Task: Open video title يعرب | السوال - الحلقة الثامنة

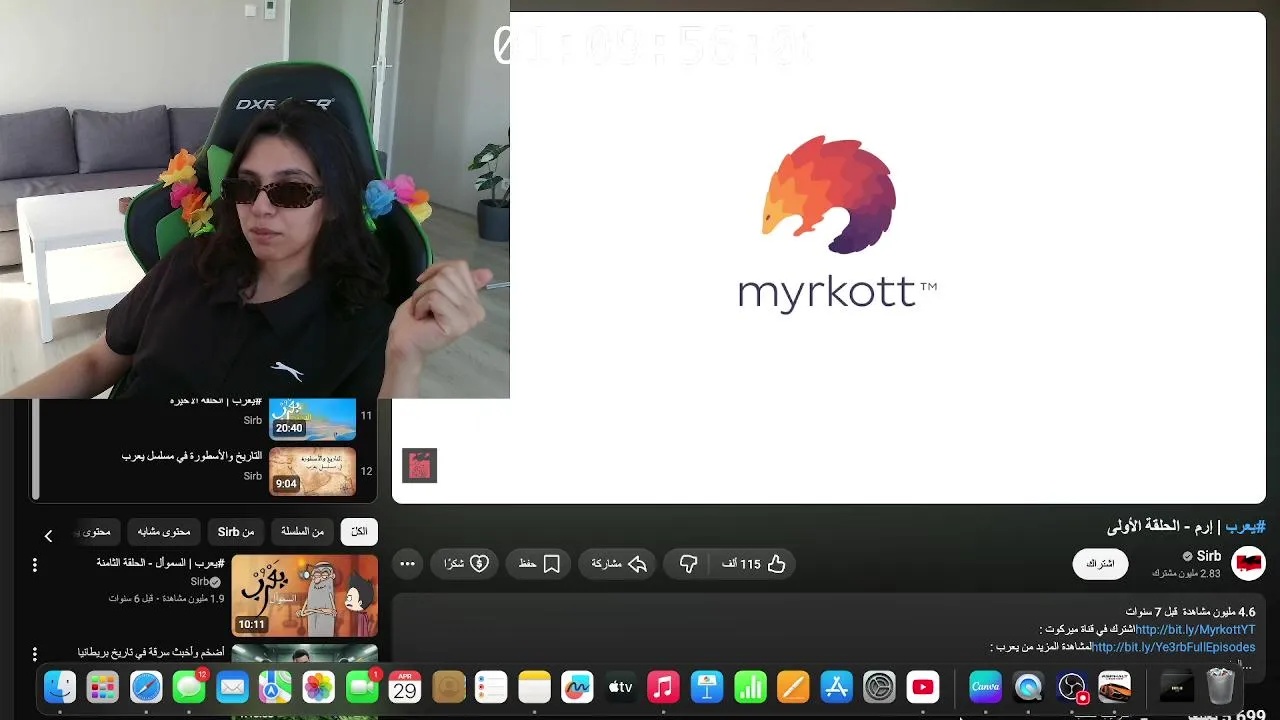Action: [160, 563]
